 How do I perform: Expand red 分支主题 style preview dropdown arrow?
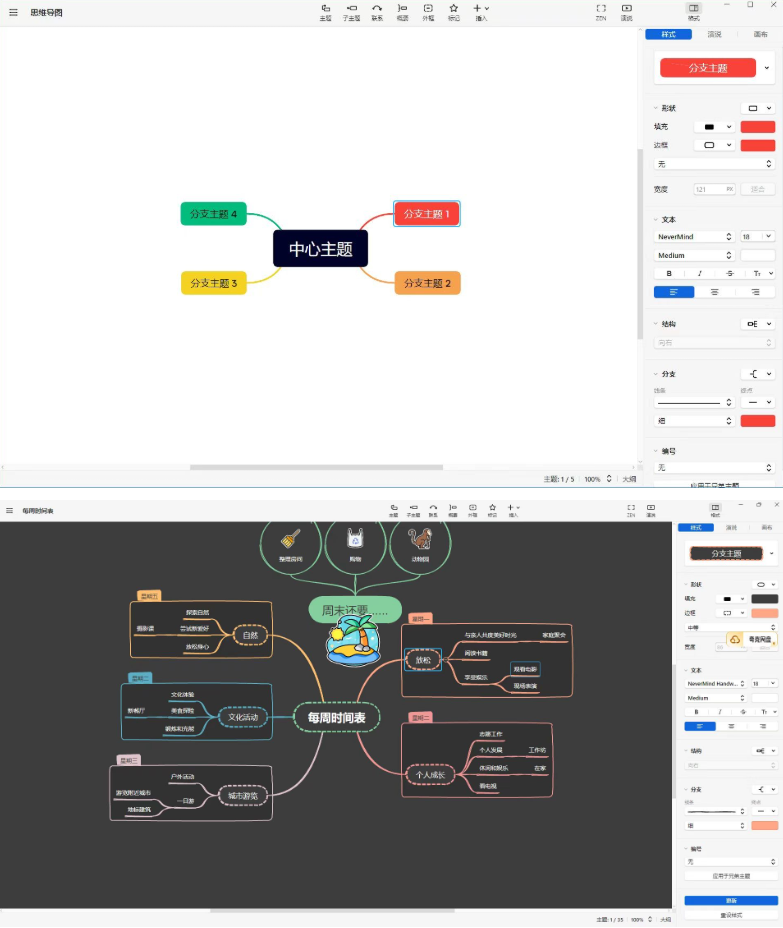[767, 68]
